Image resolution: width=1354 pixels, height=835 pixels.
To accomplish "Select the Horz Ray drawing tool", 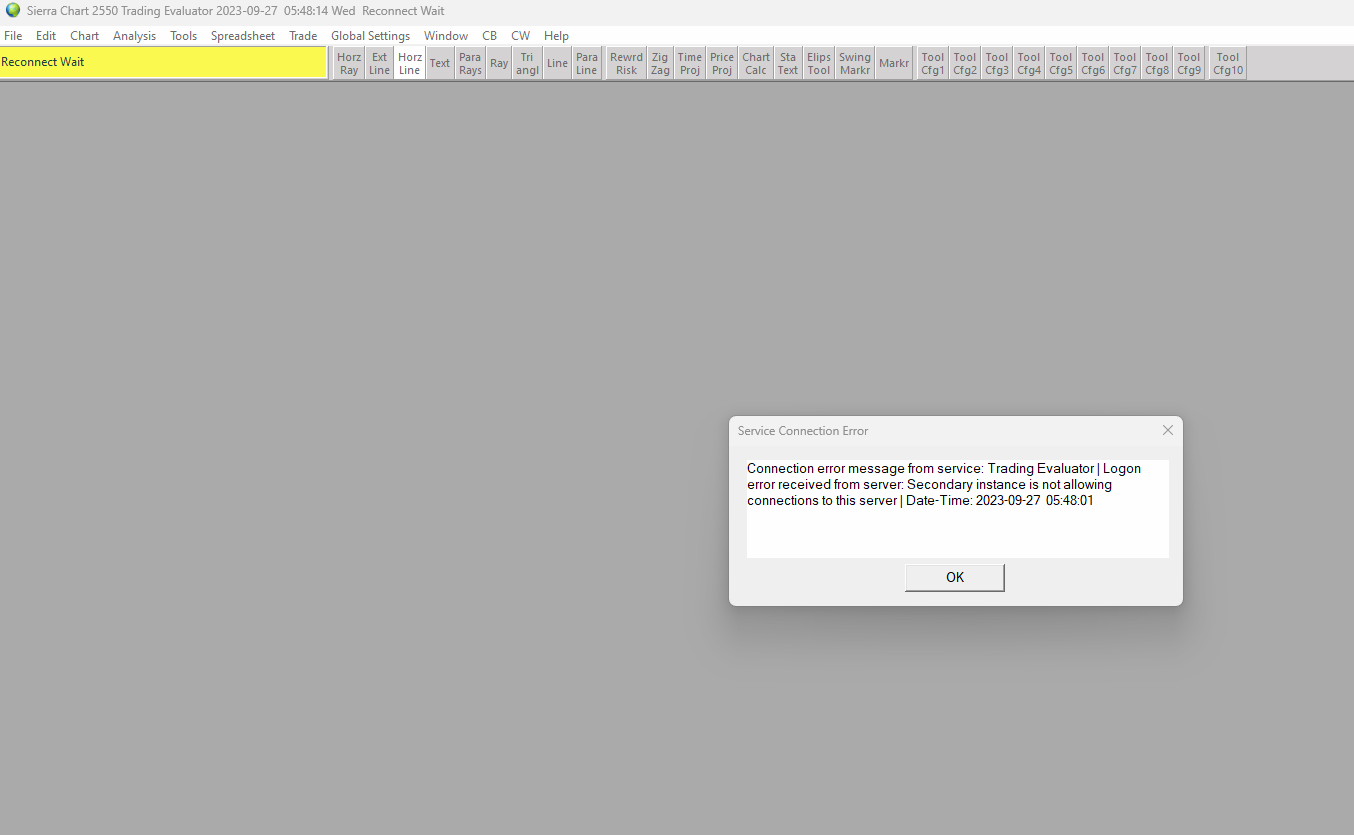I will point(349,63).
